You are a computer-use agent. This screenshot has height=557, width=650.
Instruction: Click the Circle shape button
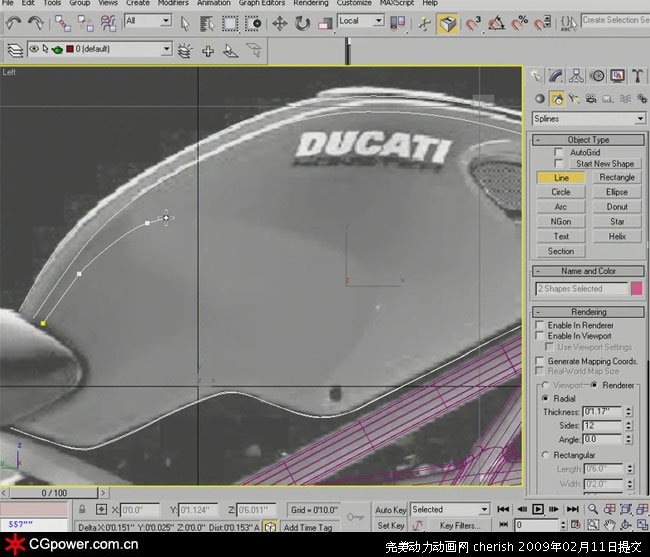point(561,192)
